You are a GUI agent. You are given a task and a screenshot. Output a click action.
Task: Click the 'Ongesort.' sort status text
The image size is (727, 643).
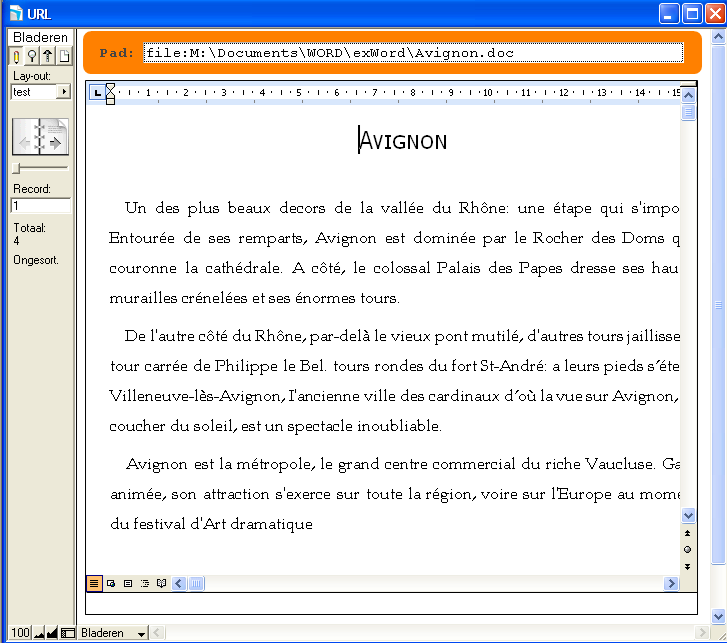pos(36,260)
